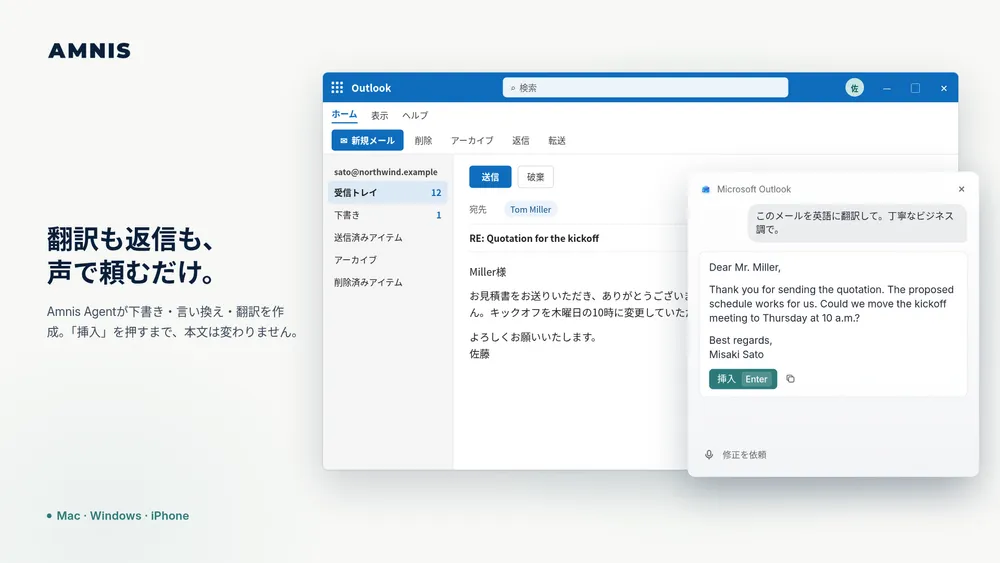
Task: Switch to the ホーム tab
Action: coord(344,114)
